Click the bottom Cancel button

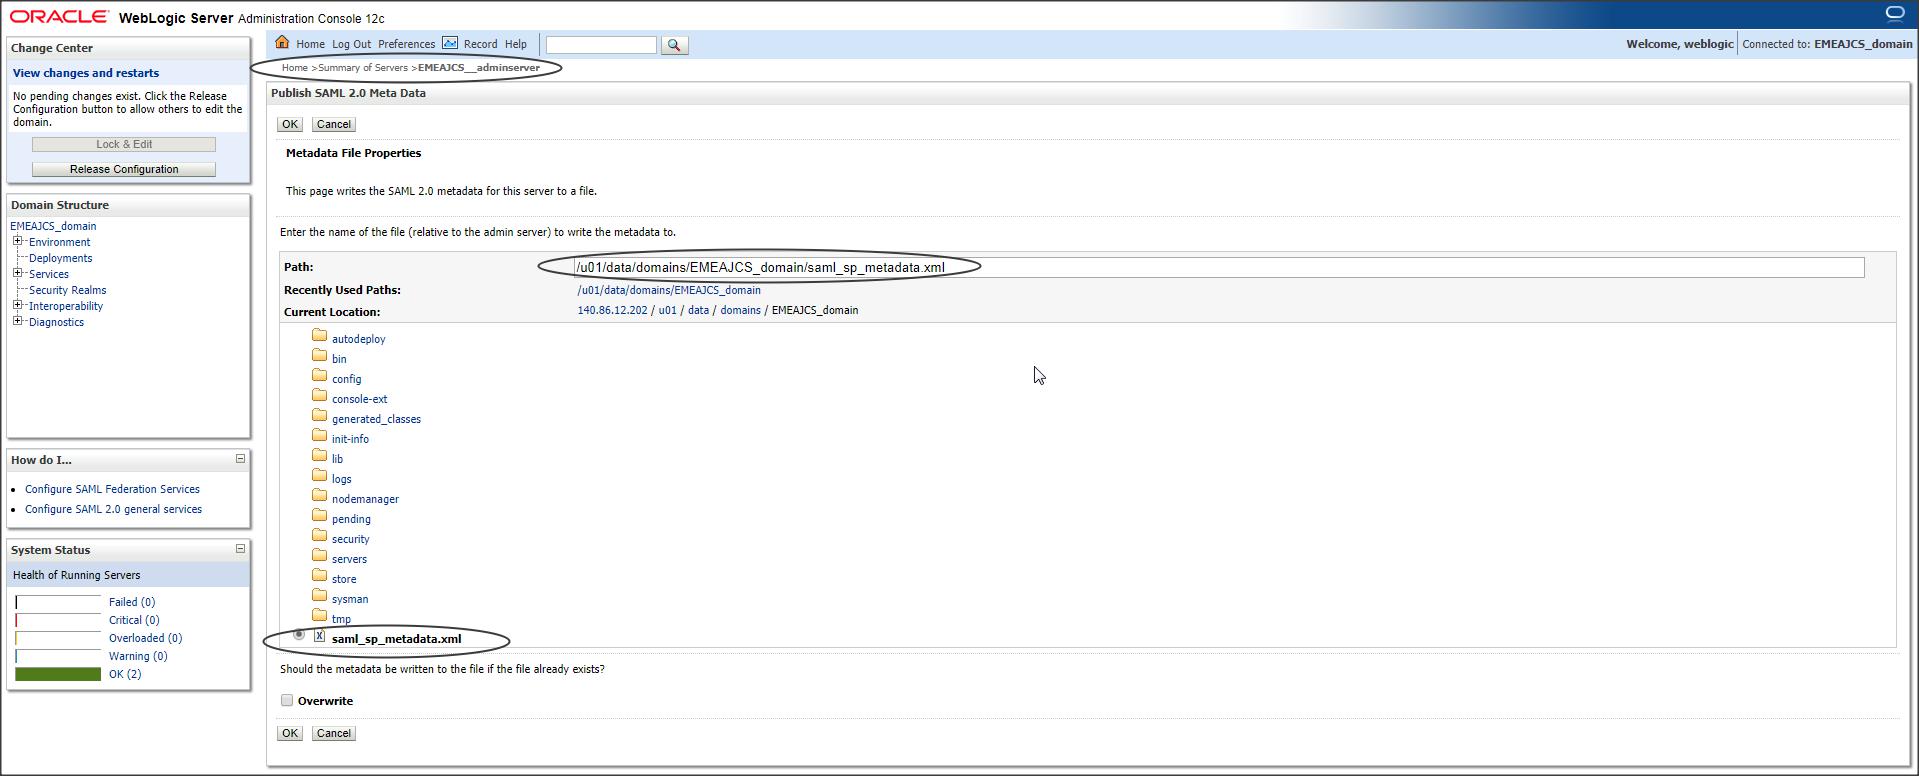point(334,733)
